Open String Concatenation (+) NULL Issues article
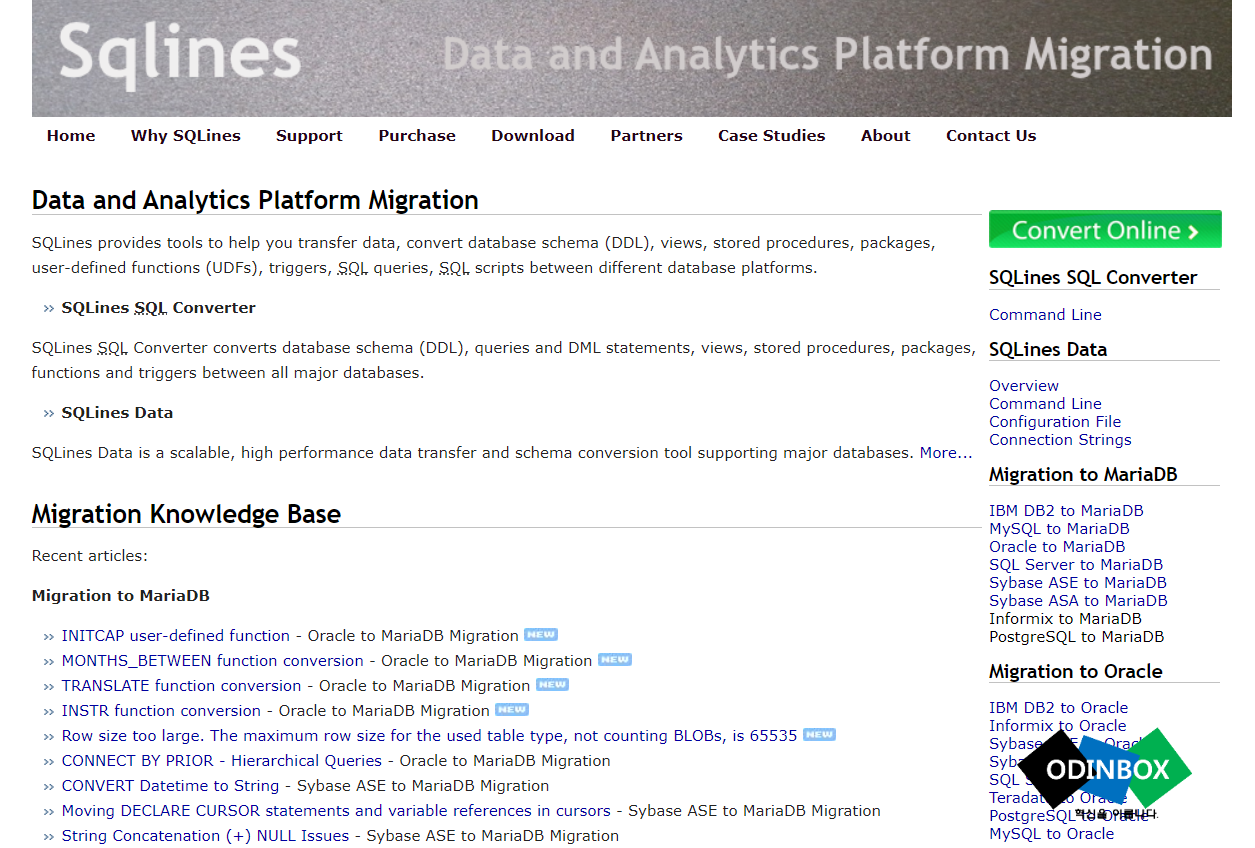The image size is (1255, 848). [205, 836]
